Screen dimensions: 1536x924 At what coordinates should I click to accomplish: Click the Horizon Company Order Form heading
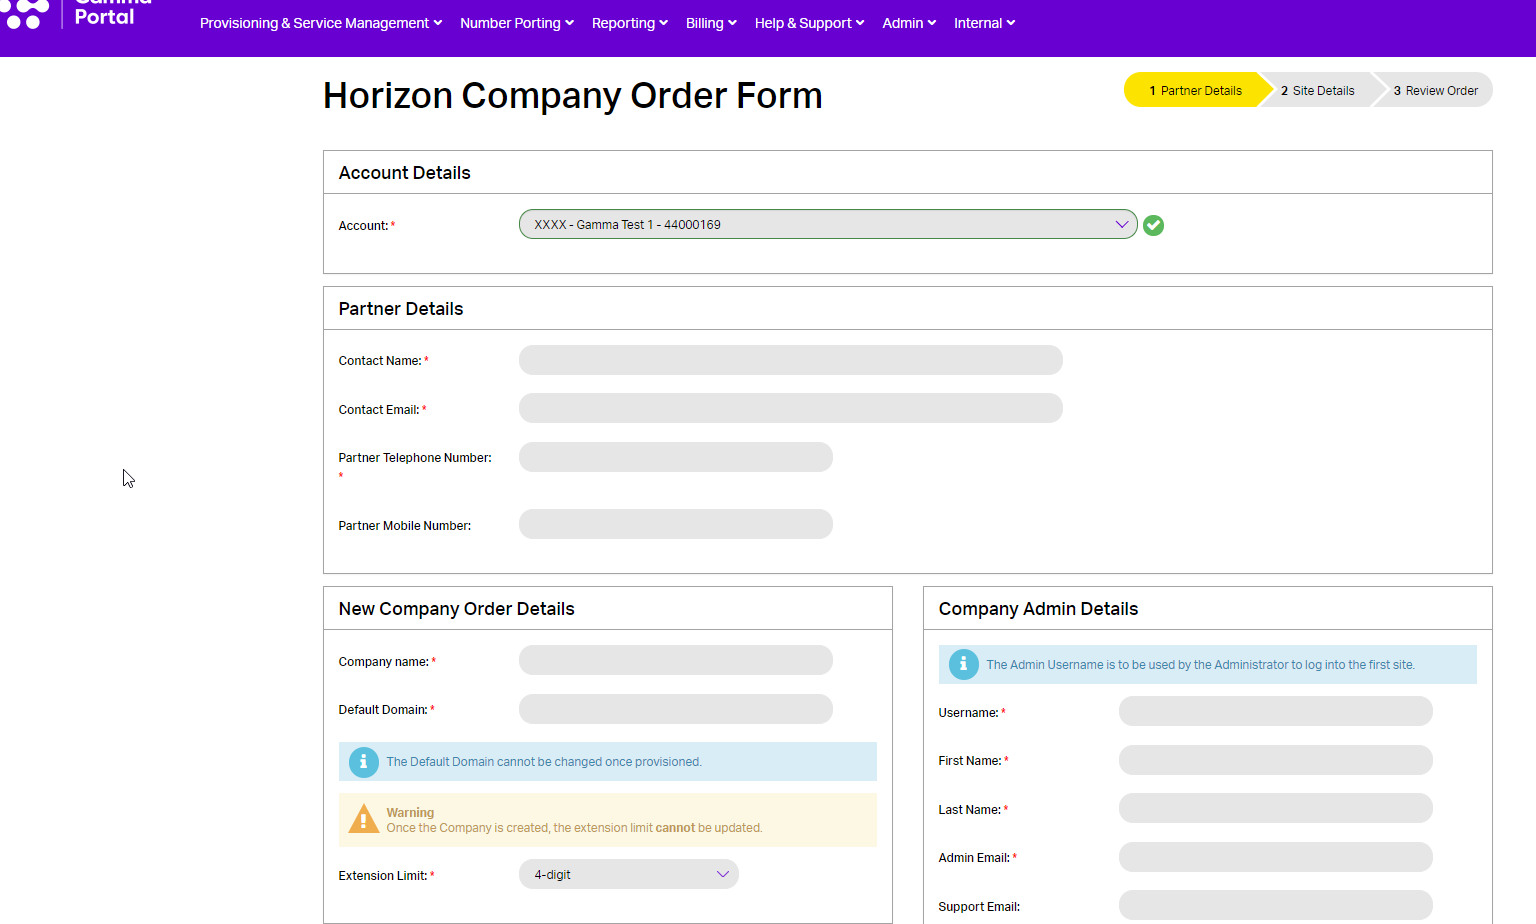pos(573,96)
